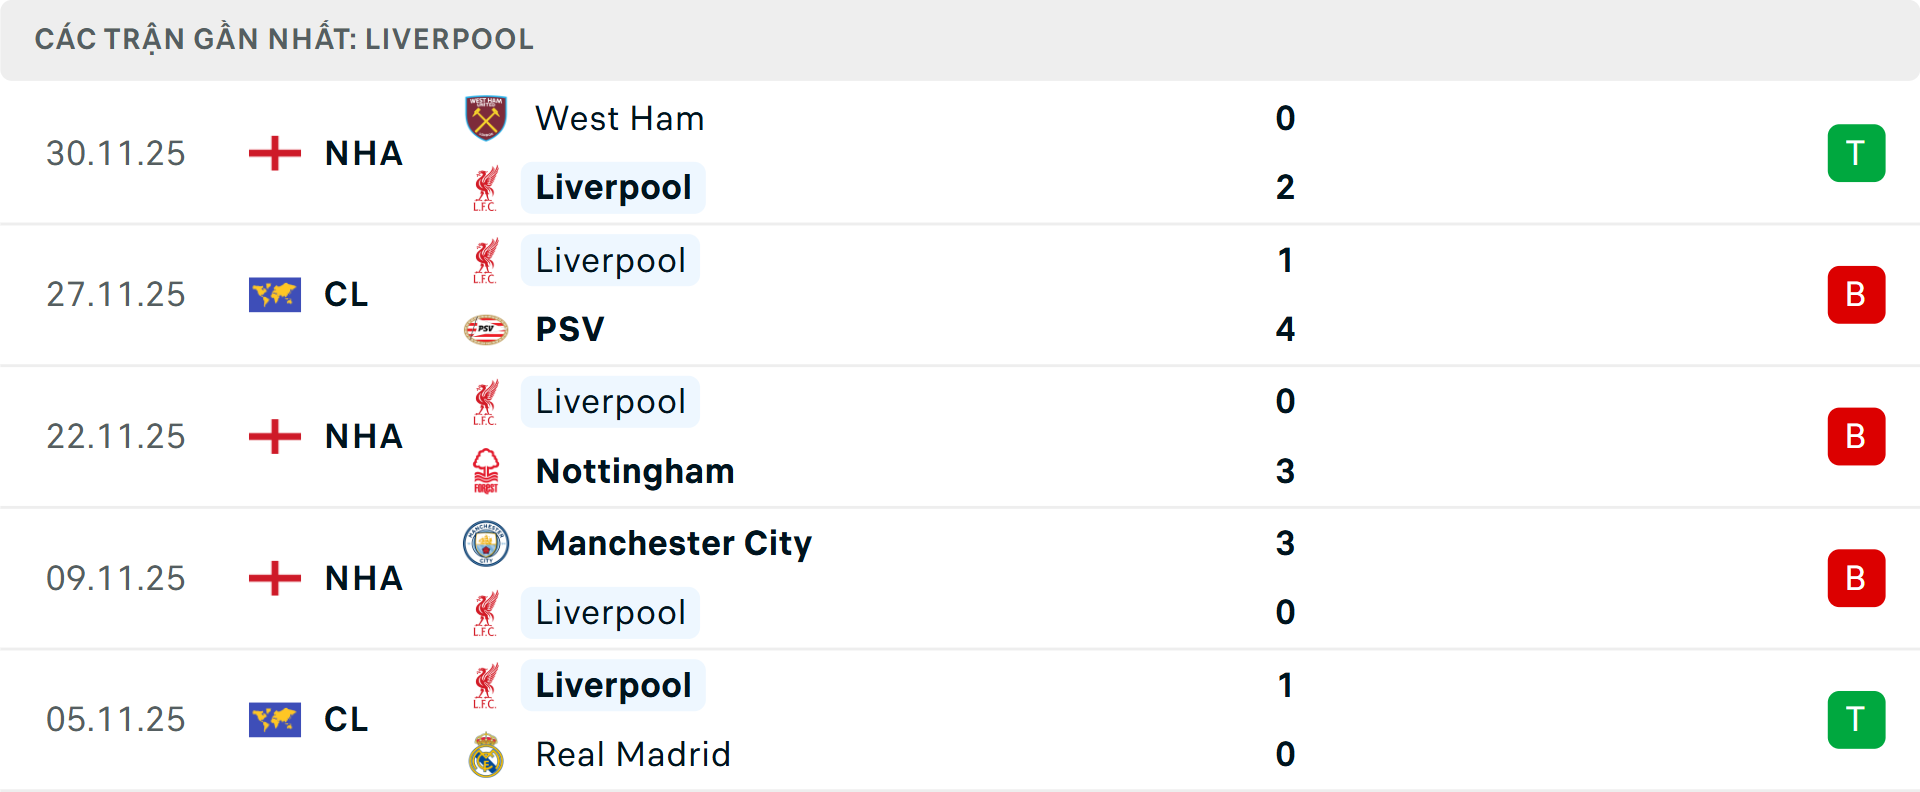
Task: Click the red B loss indicator for Nottingham match
Action: tap(1856, 436)
